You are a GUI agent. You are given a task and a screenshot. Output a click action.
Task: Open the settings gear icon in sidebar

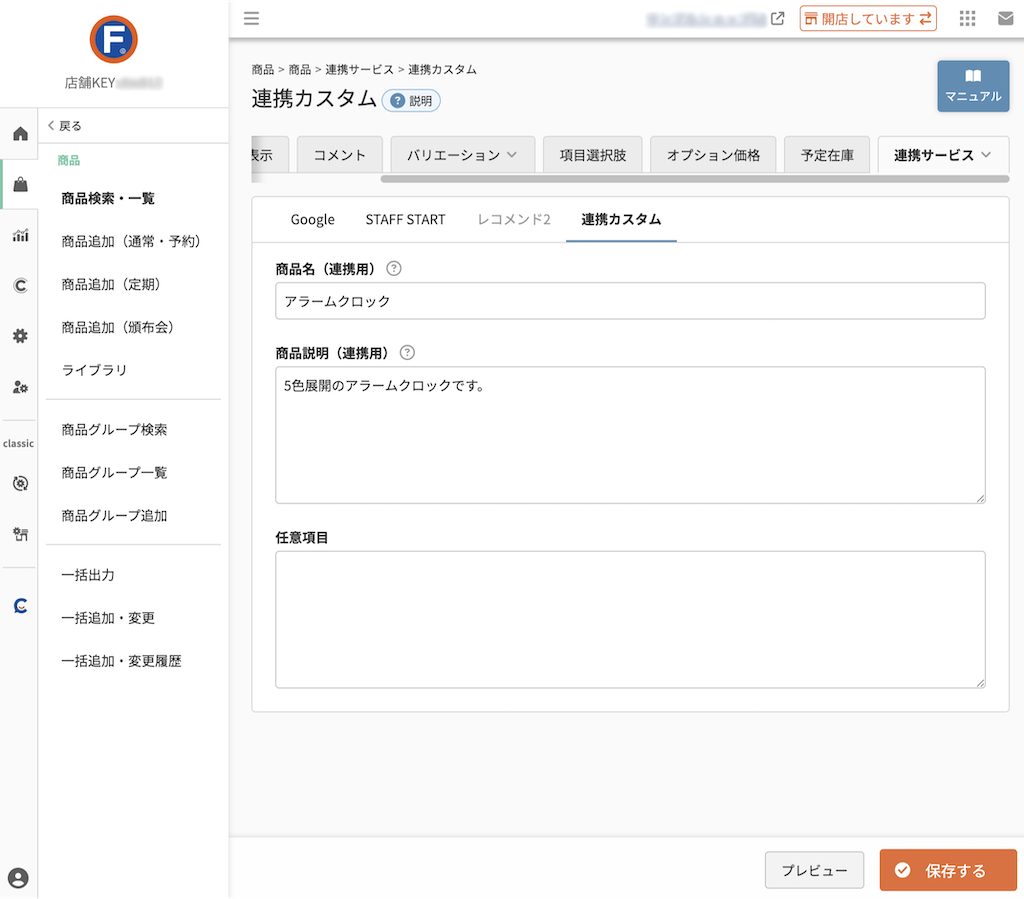coord(20,336)
